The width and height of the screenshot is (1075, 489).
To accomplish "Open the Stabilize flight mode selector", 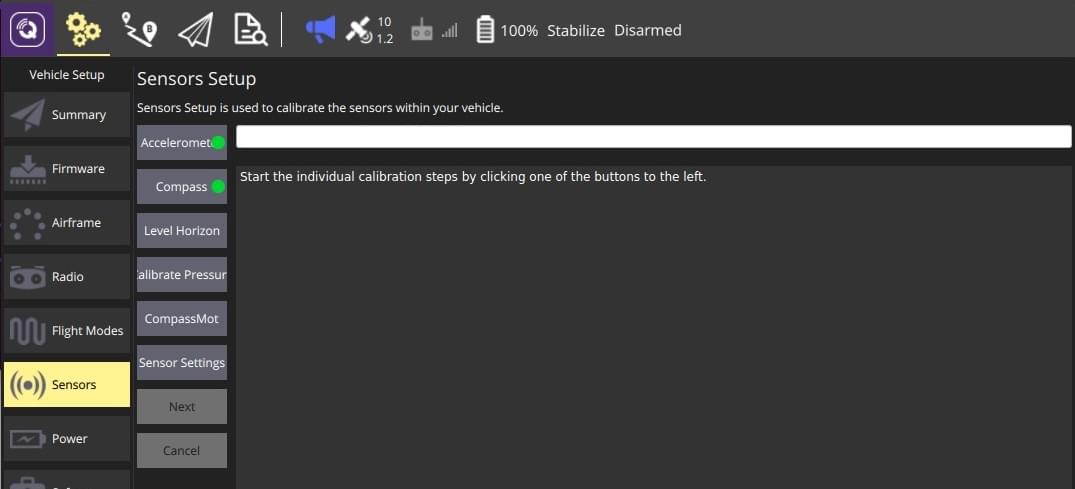I will 576,30.
